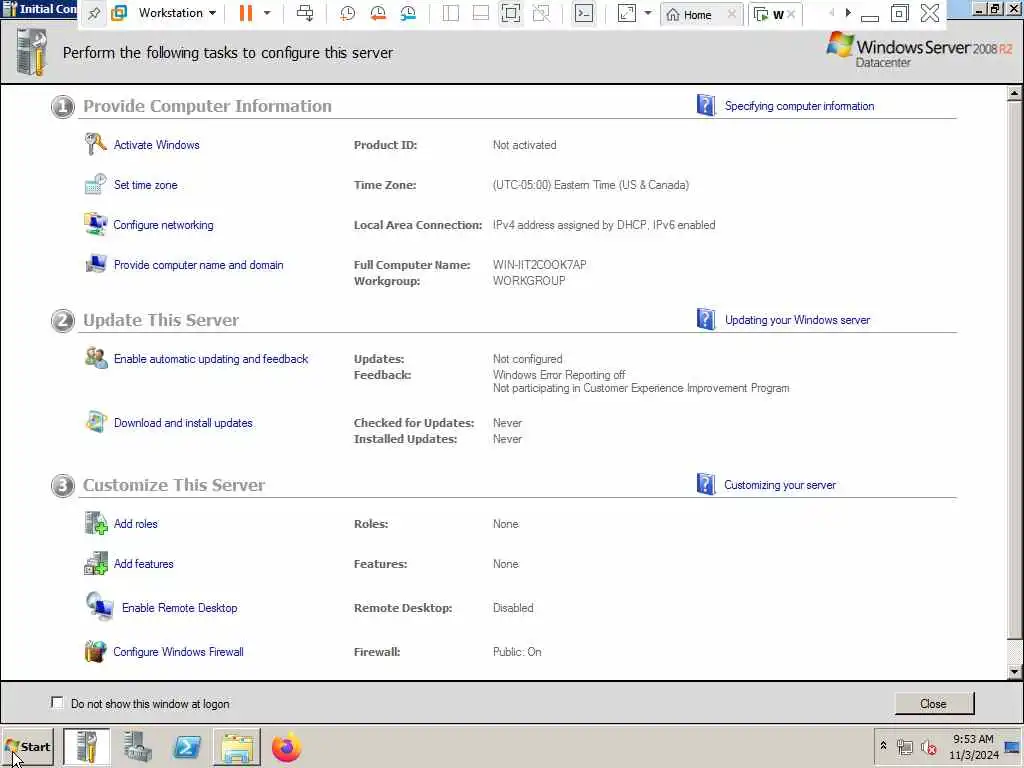The height and width of the screenshot is (768, 1024).
Task: Click the Activate Windows link
Action: coord(157,145)
